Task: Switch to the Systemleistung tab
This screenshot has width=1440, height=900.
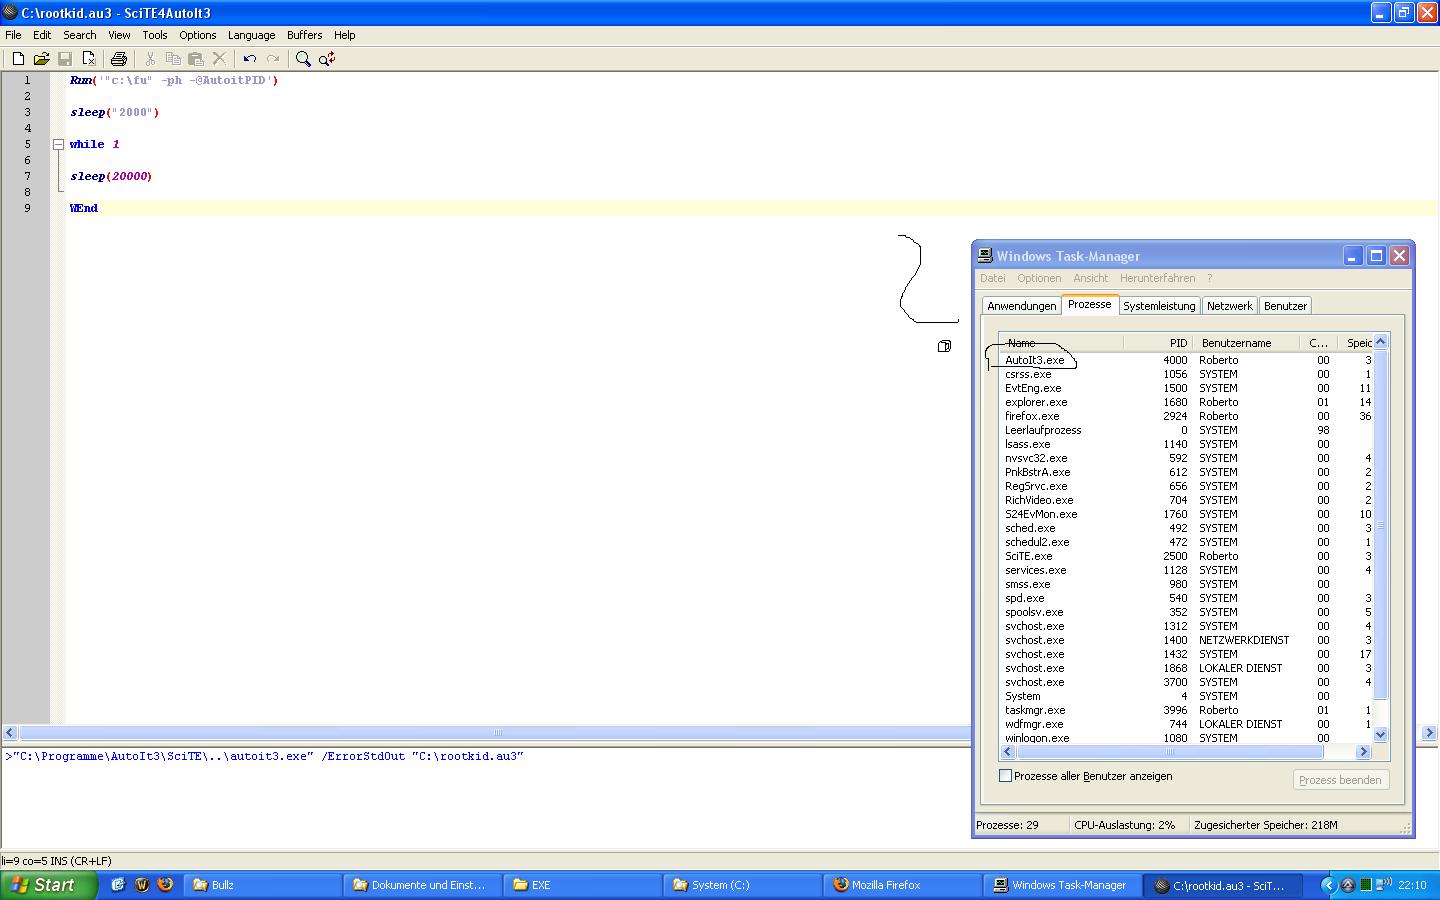Action: tap(1158, 306)
